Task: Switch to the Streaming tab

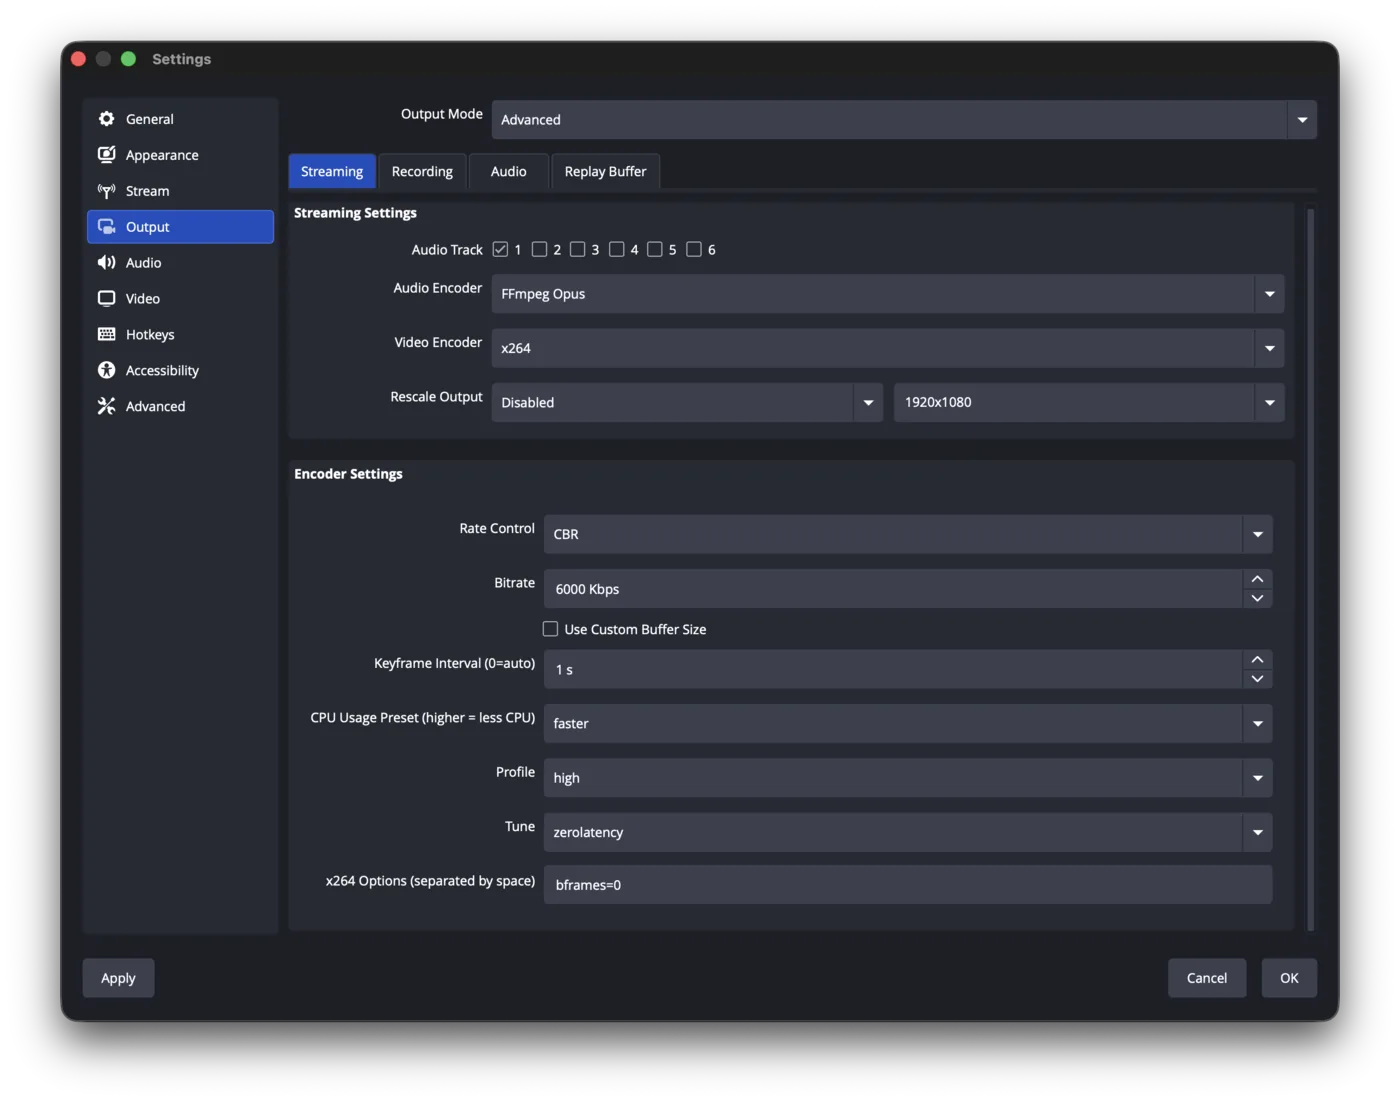Action: [x=332, y=172]
